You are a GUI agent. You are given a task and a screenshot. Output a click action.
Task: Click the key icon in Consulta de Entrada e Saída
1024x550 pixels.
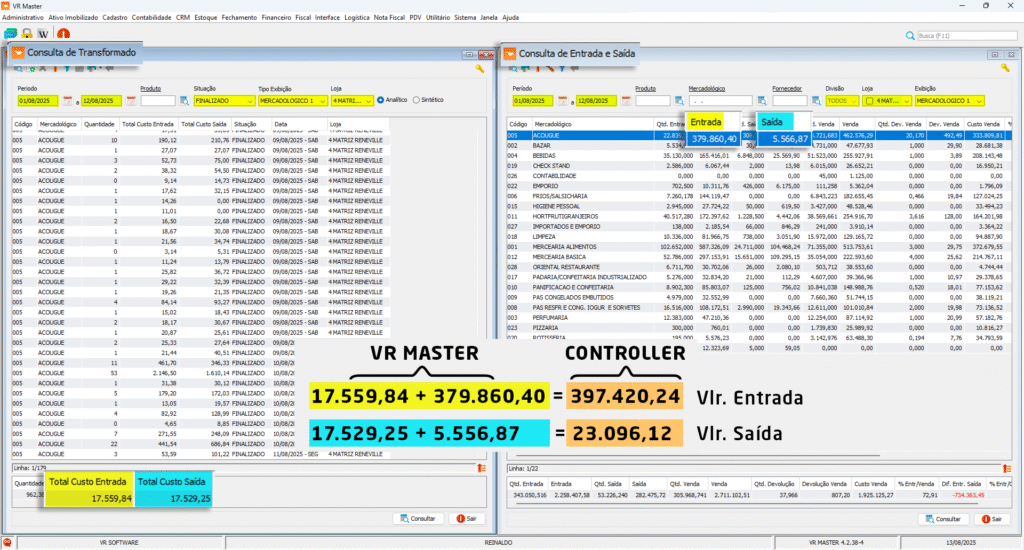point(1005,68)
